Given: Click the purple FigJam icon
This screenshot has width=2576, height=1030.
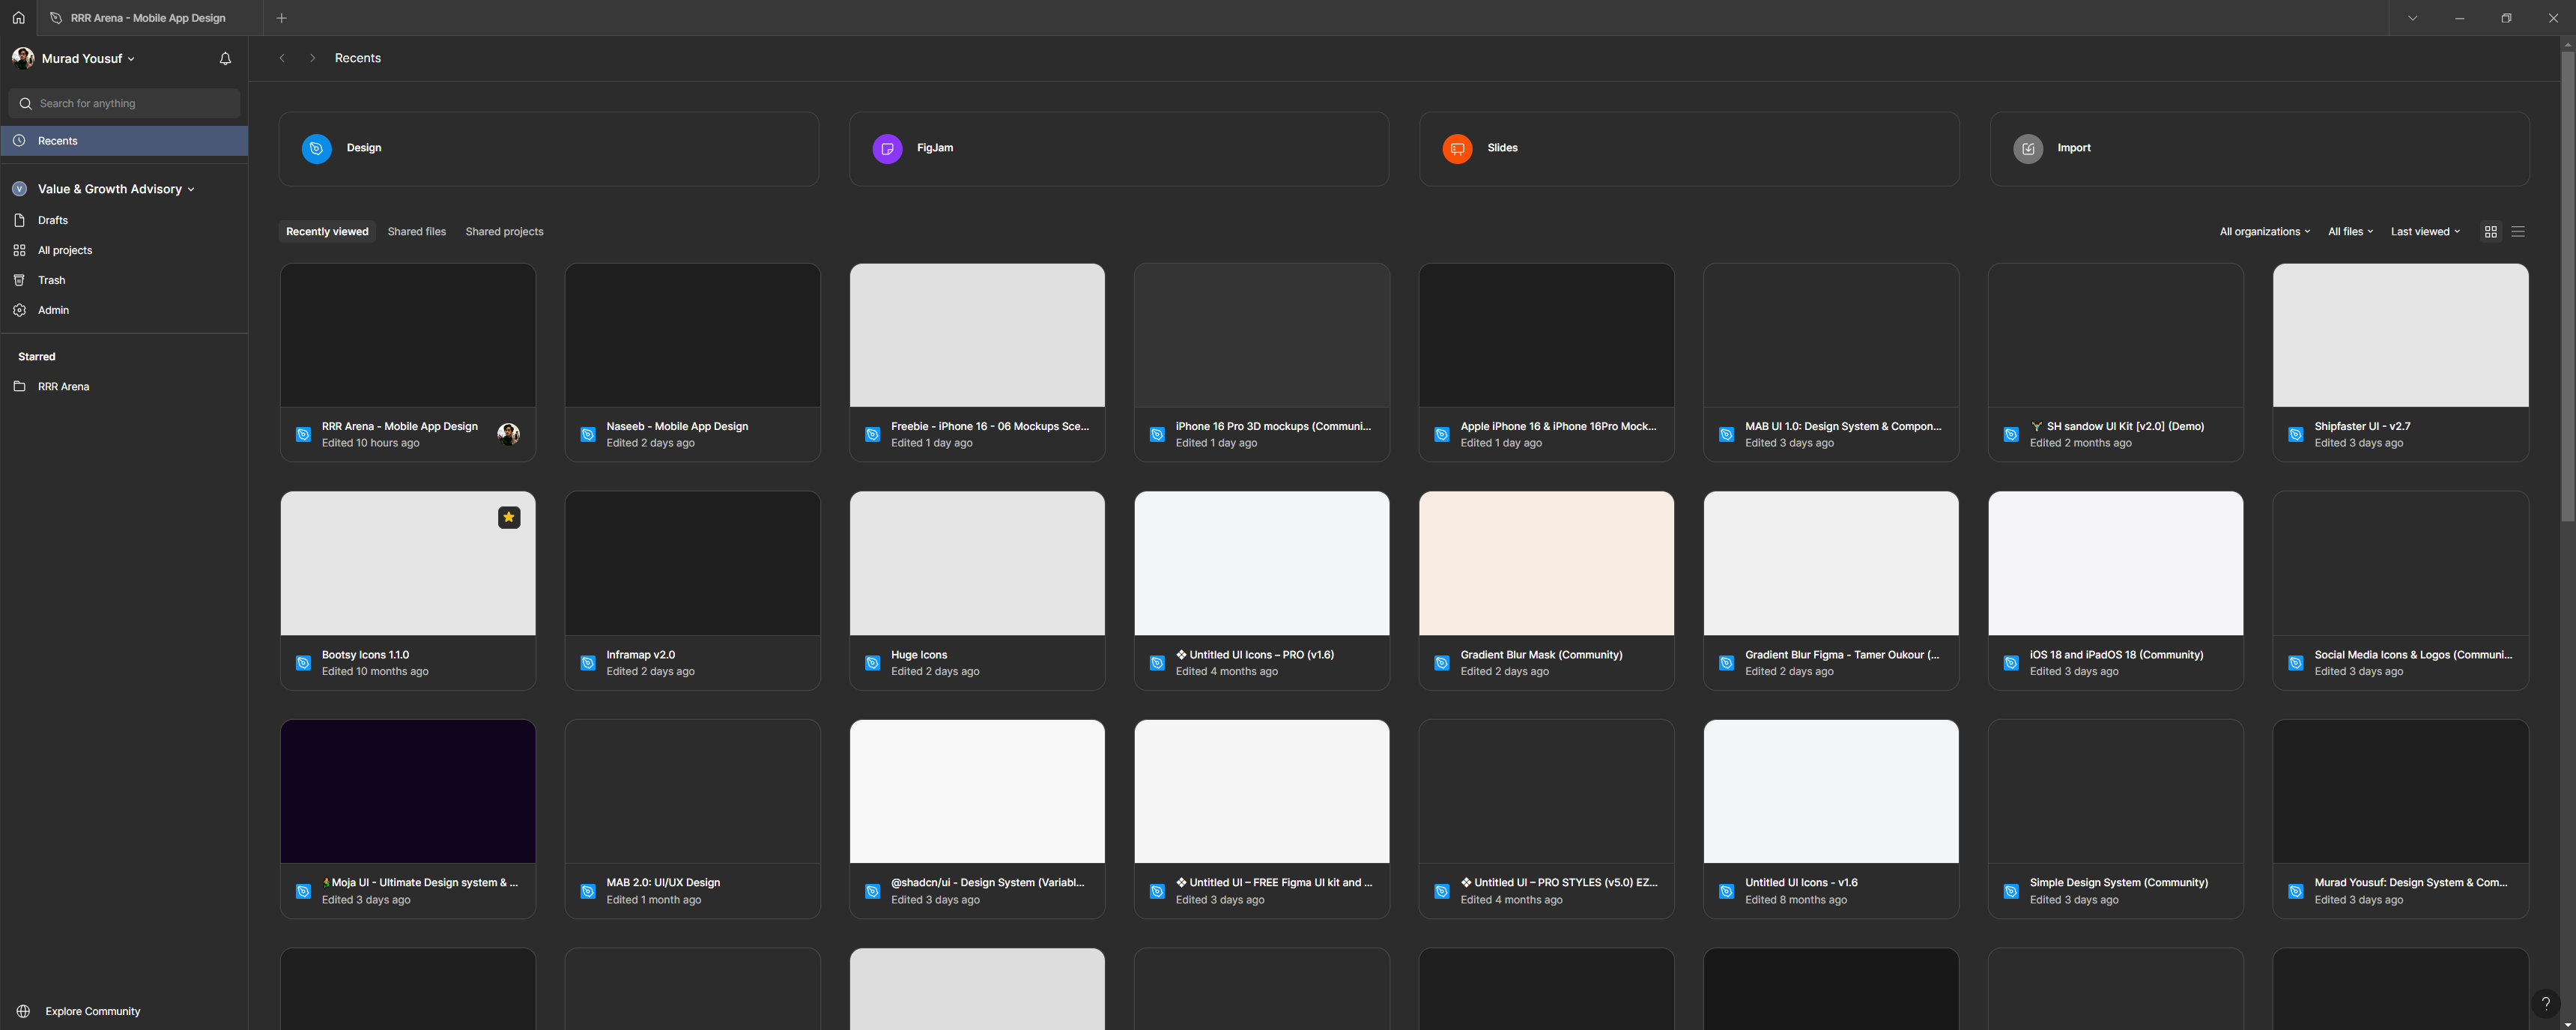Looking at the screenshot, I should (x=887, y=149).
